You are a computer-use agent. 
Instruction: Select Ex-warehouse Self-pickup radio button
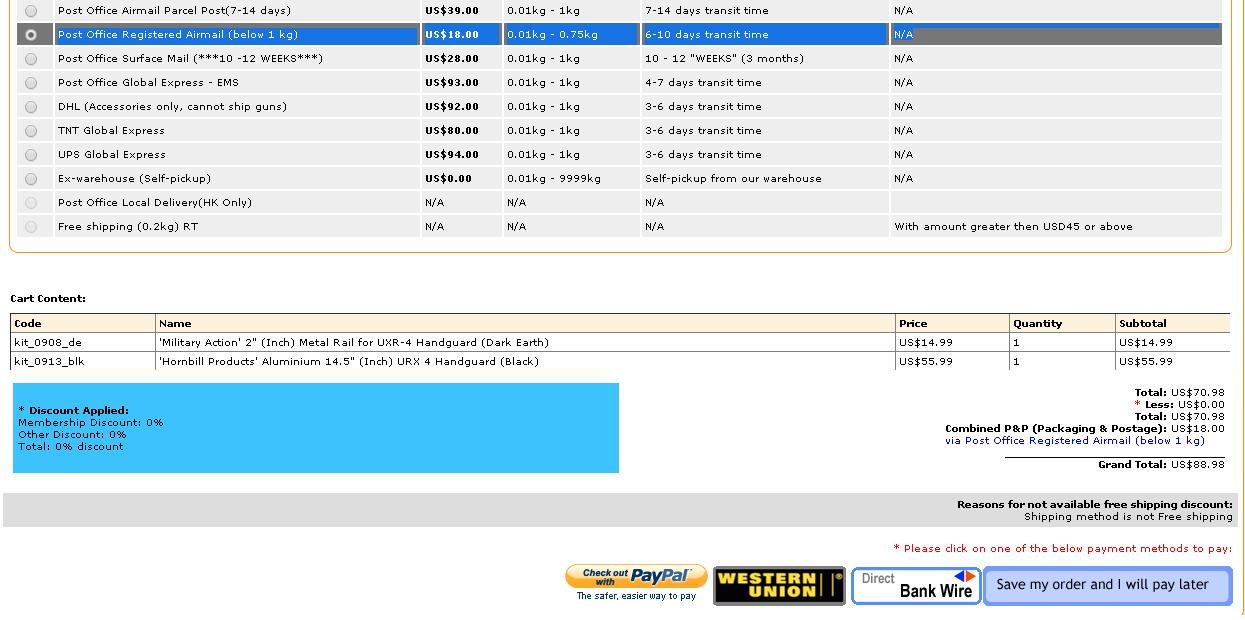pyautogui.click(x=31, y=179)
